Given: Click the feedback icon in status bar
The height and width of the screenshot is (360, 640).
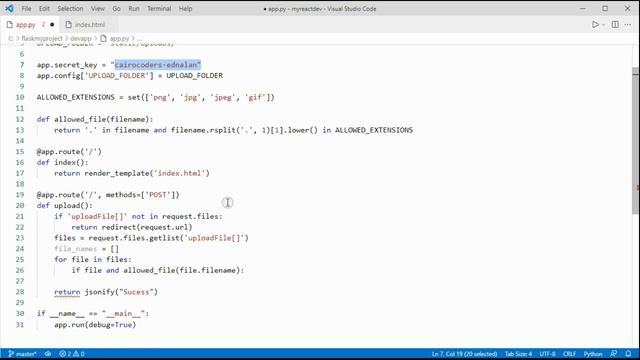Looking at the screenshot, I should coord(613,354).
